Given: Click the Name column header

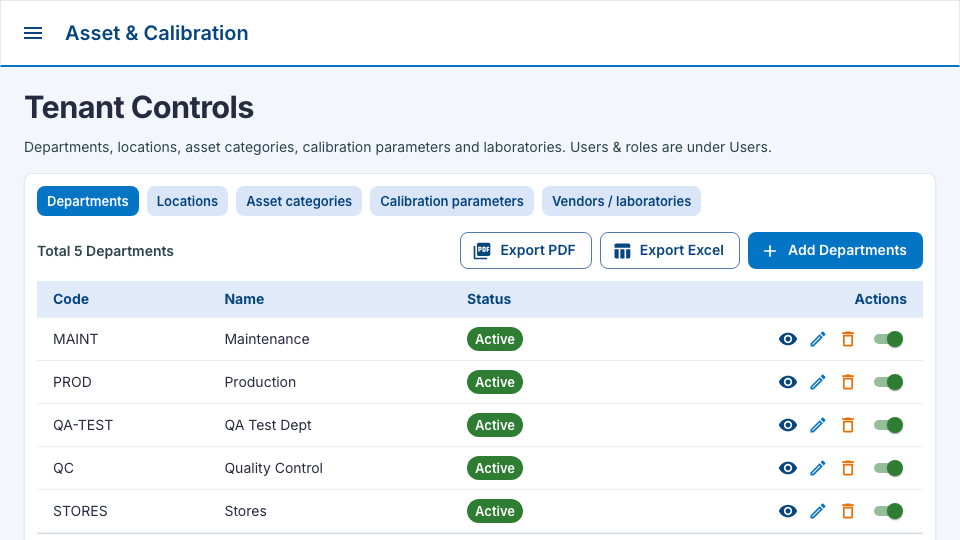Looking at the screenshot, I should (244, 299).
